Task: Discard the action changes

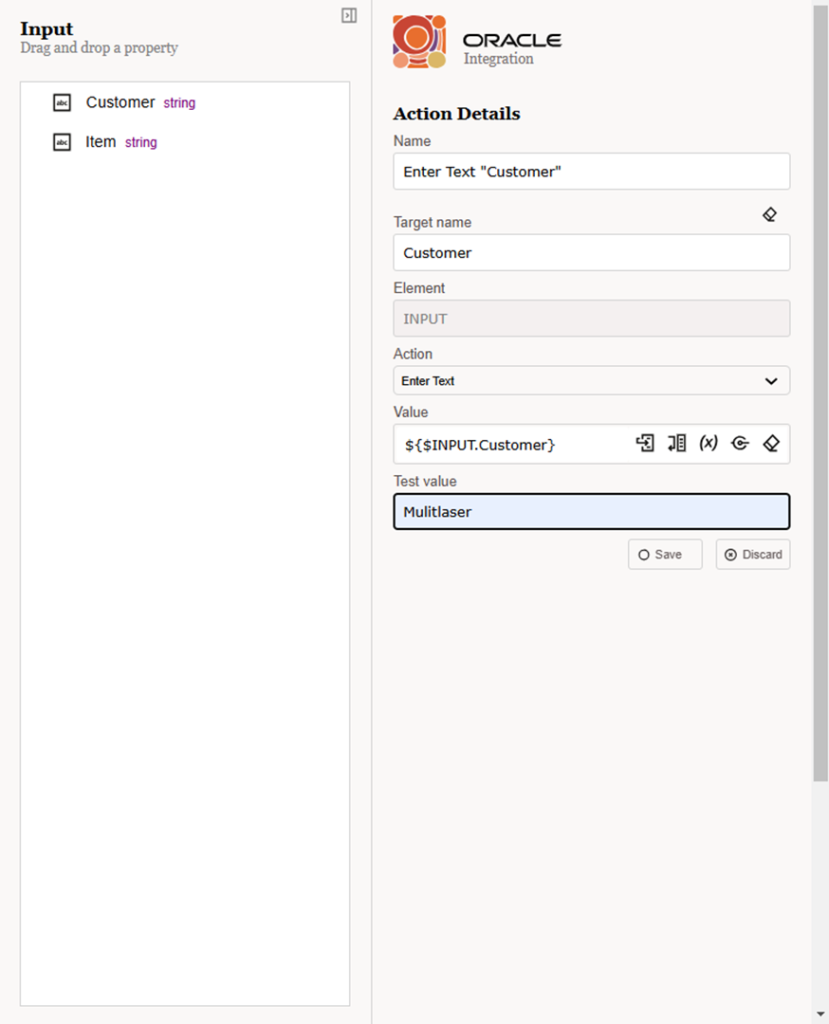Action: click(752, 554)
